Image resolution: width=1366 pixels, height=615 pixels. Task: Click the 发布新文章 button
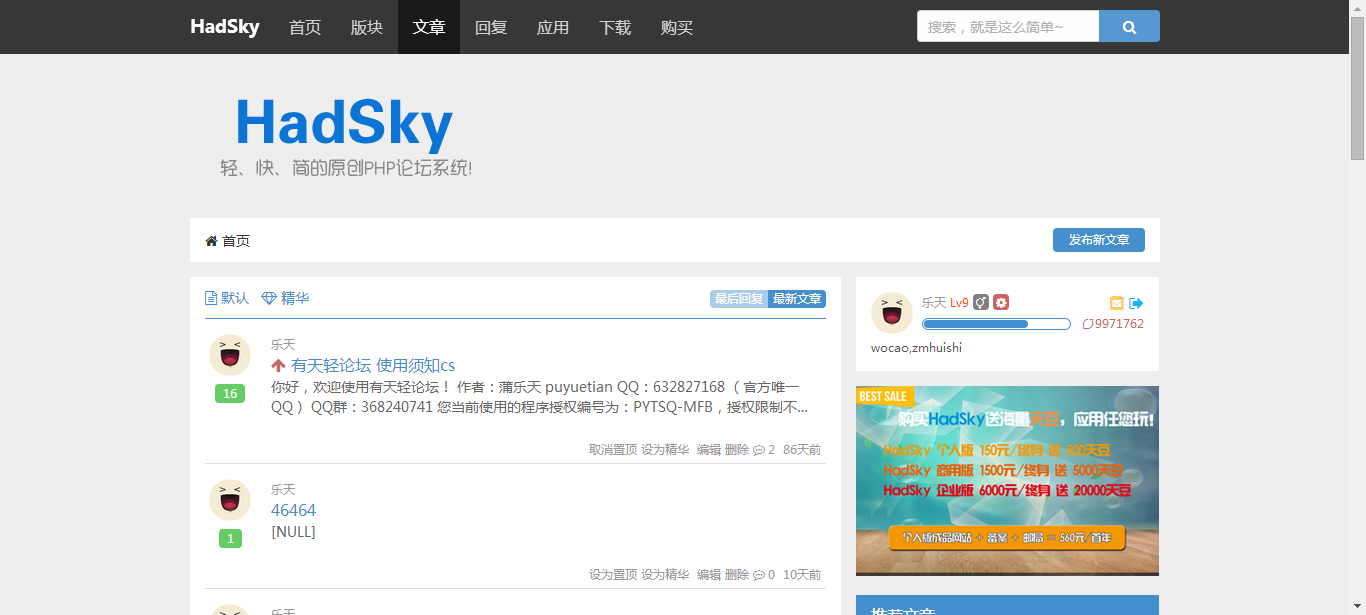(1099, 240)
